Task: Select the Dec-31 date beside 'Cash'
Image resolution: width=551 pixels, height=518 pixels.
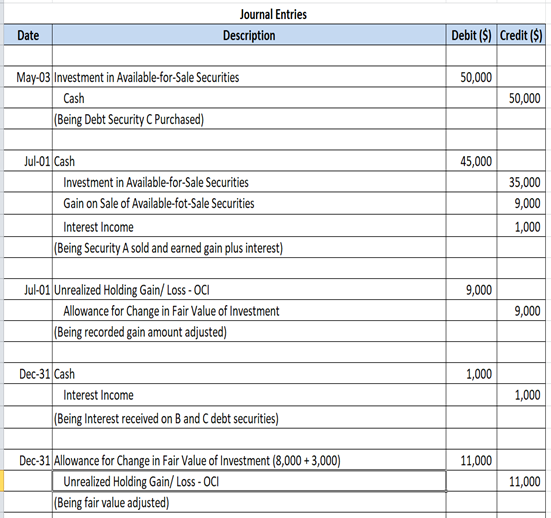Action: point(28,374)
